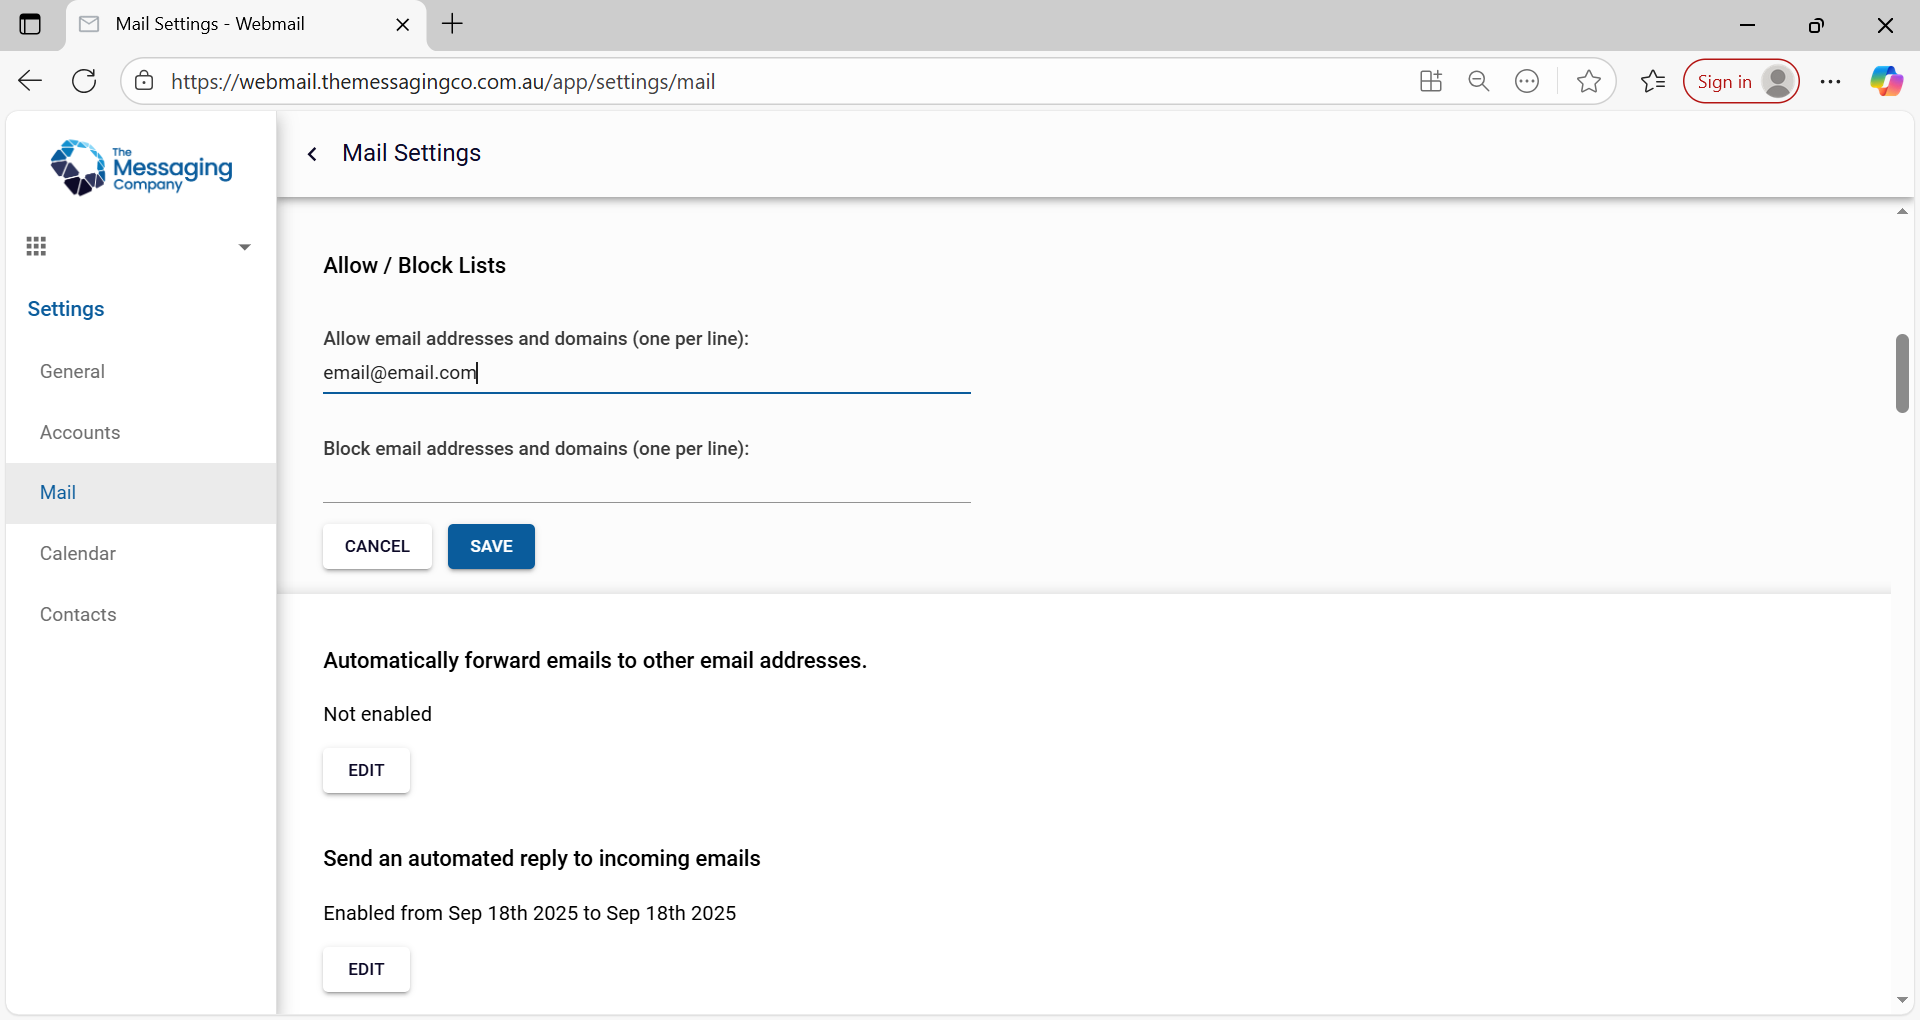The image size is (1920, 1020).
Task: Edit the automated reply settings
Action: 366,969
